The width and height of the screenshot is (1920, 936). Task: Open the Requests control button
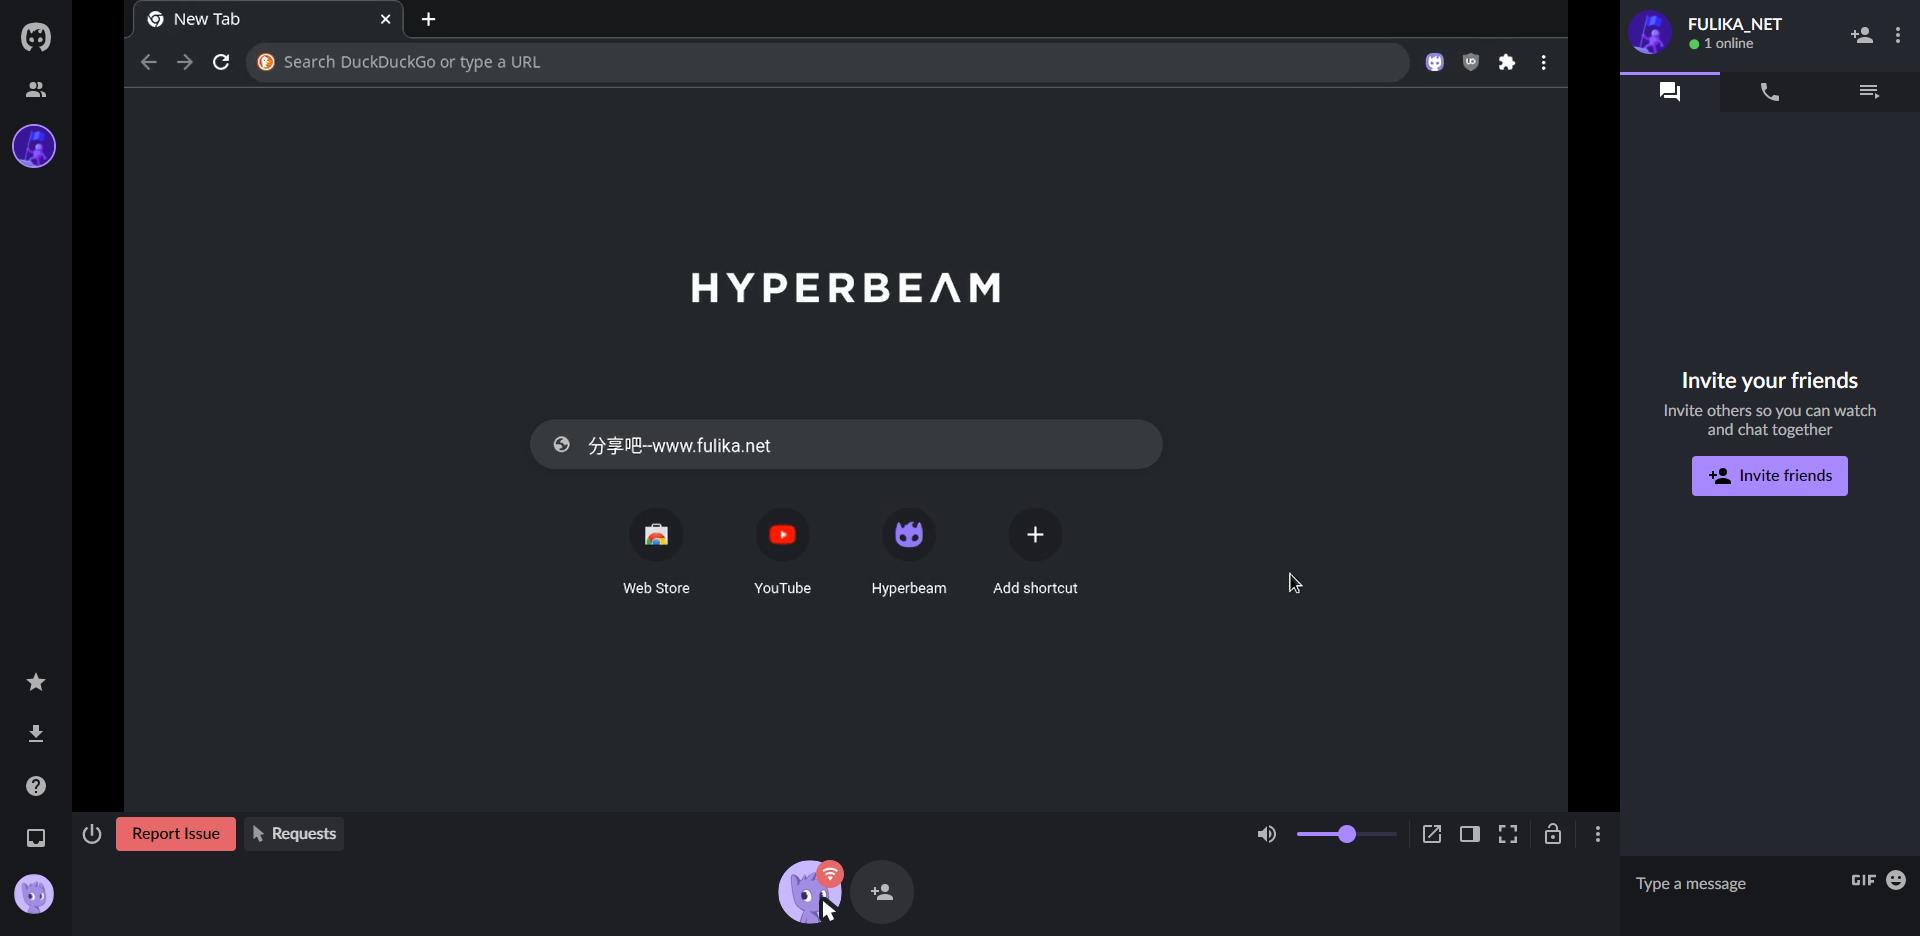pos(294,834)
